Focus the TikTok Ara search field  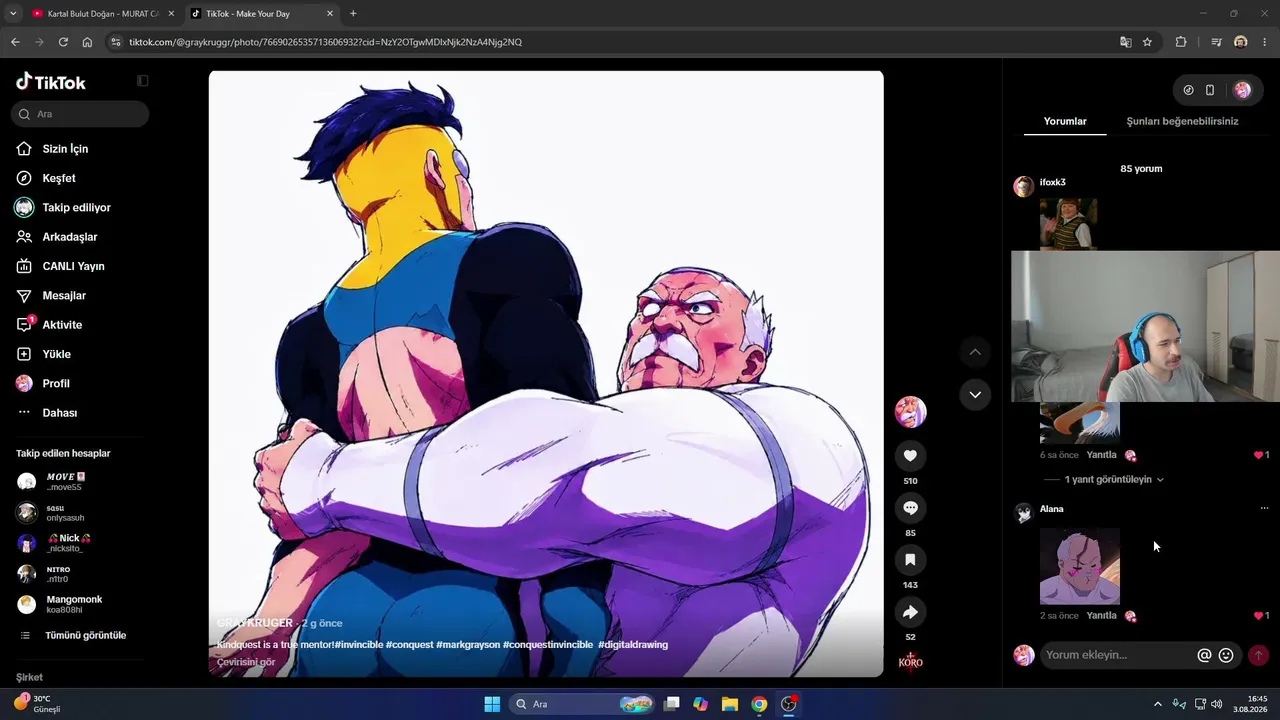pyautogui.click(x=80, y=114)
